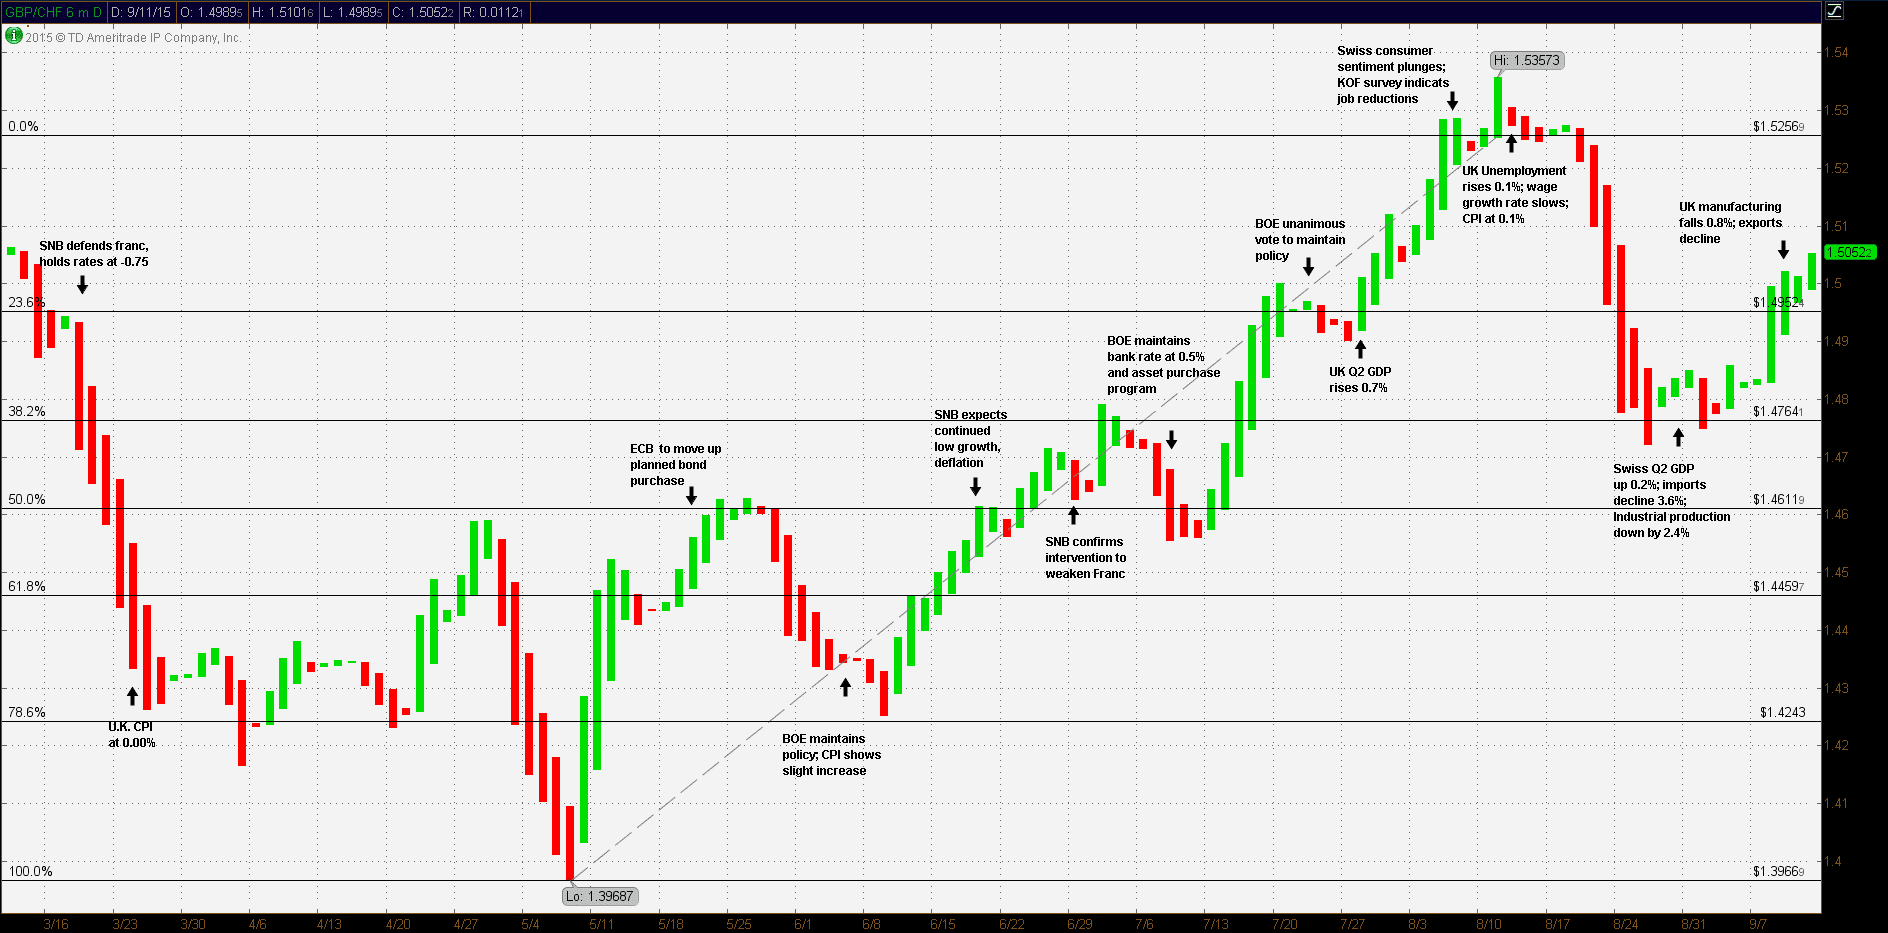The image size is (1888, 933).
Task: Click the 0.0% Fibonacci level label
Action: [x=23, y=126]
